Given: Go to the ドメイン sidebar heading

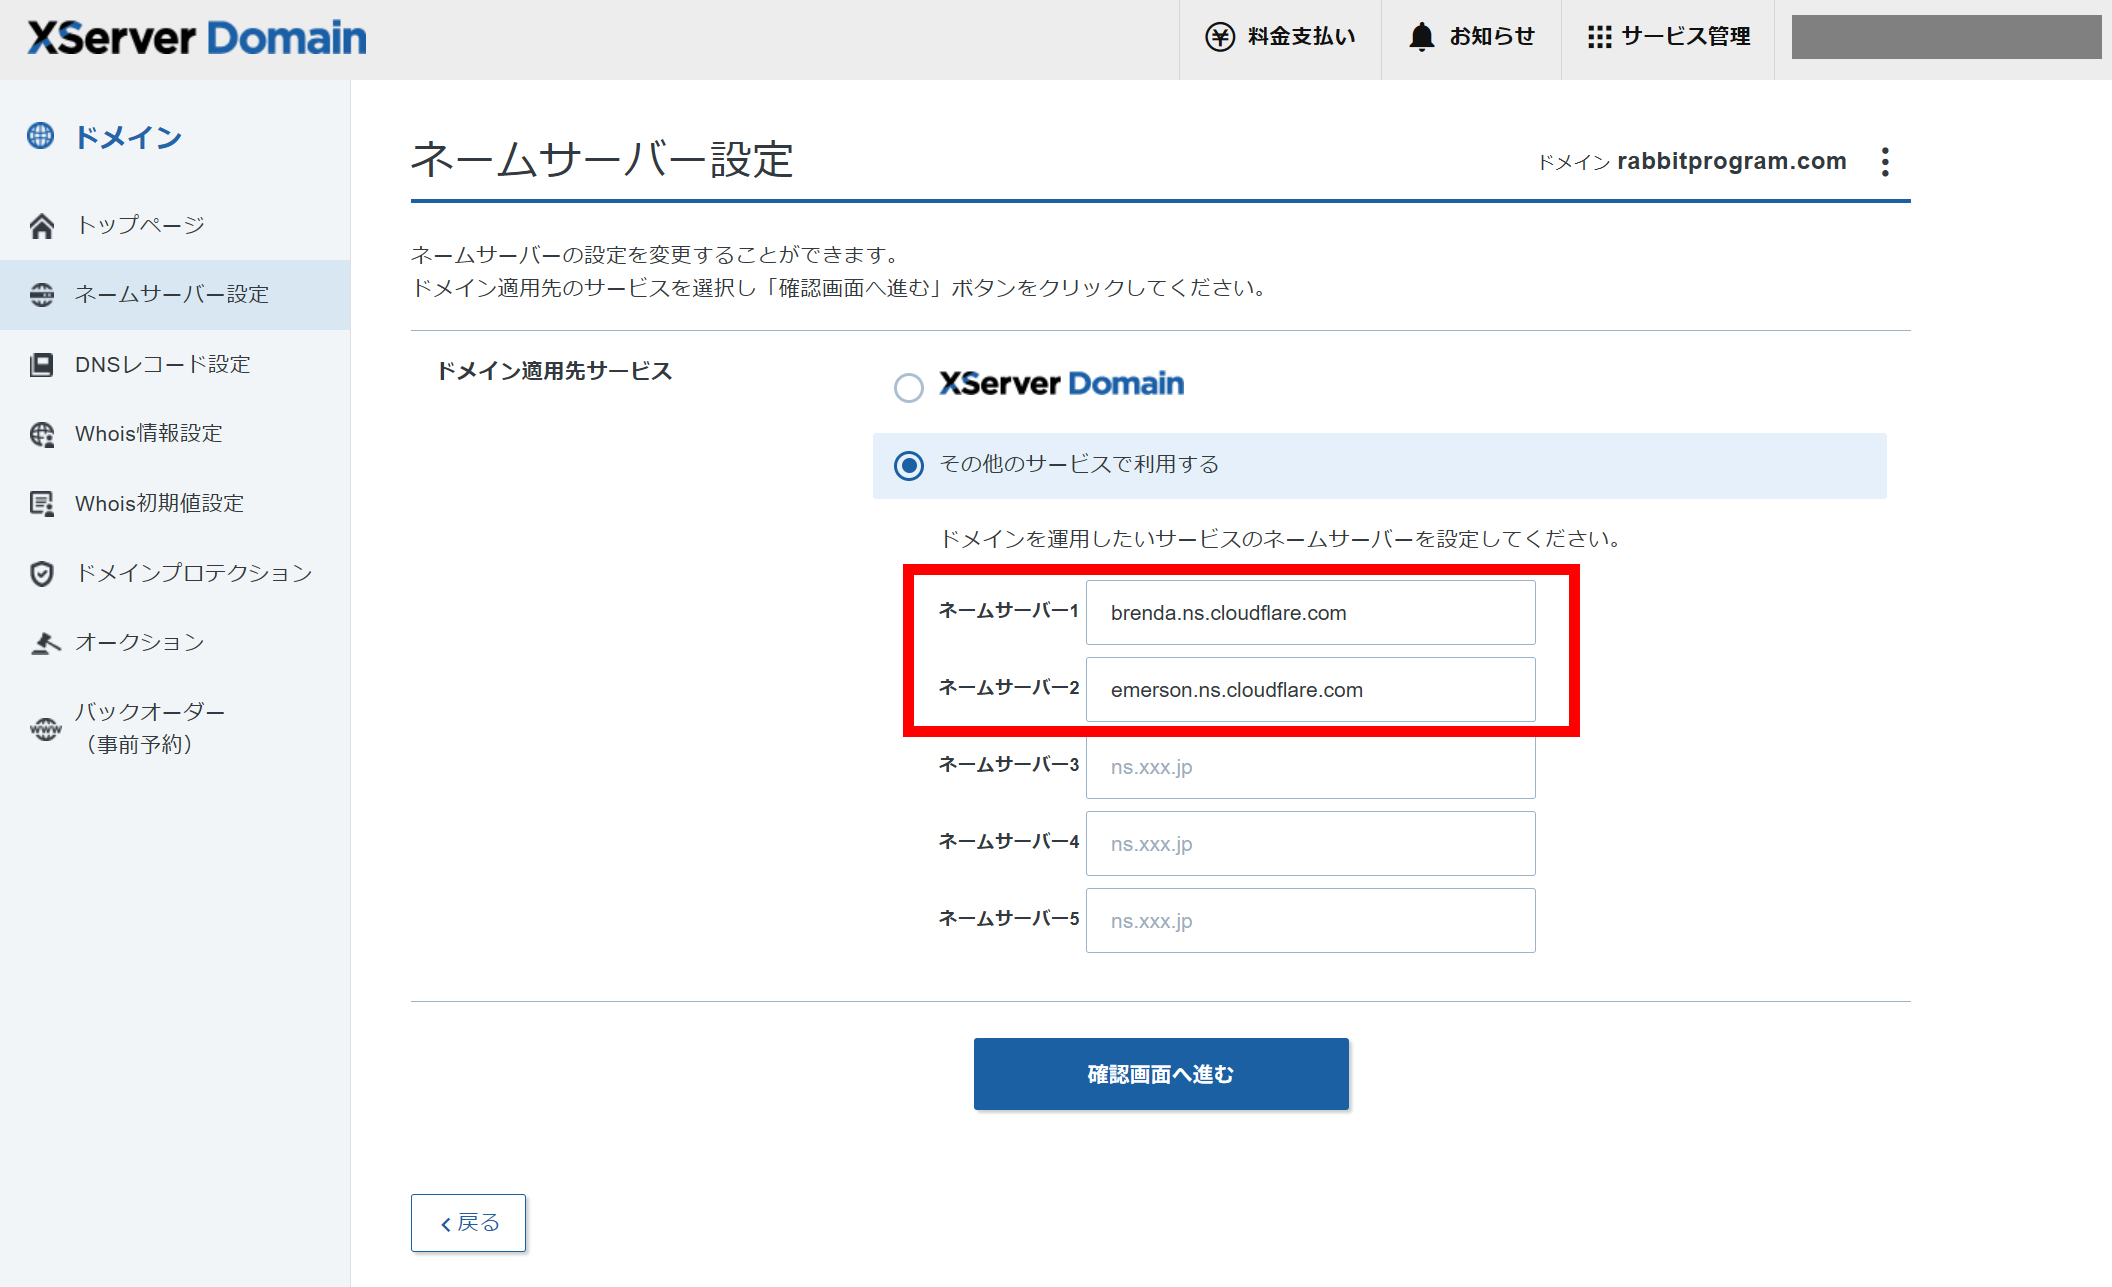Looking at the screenshot, I should [128, 137].
